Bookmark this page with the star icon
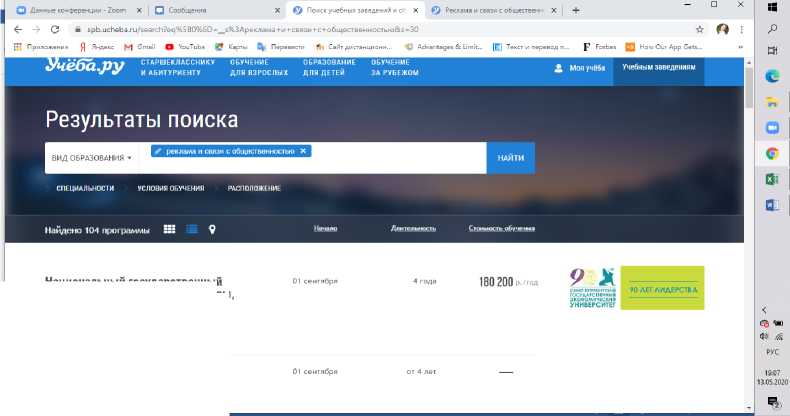Screen dimensions: 790x416 tap(699, 30)
